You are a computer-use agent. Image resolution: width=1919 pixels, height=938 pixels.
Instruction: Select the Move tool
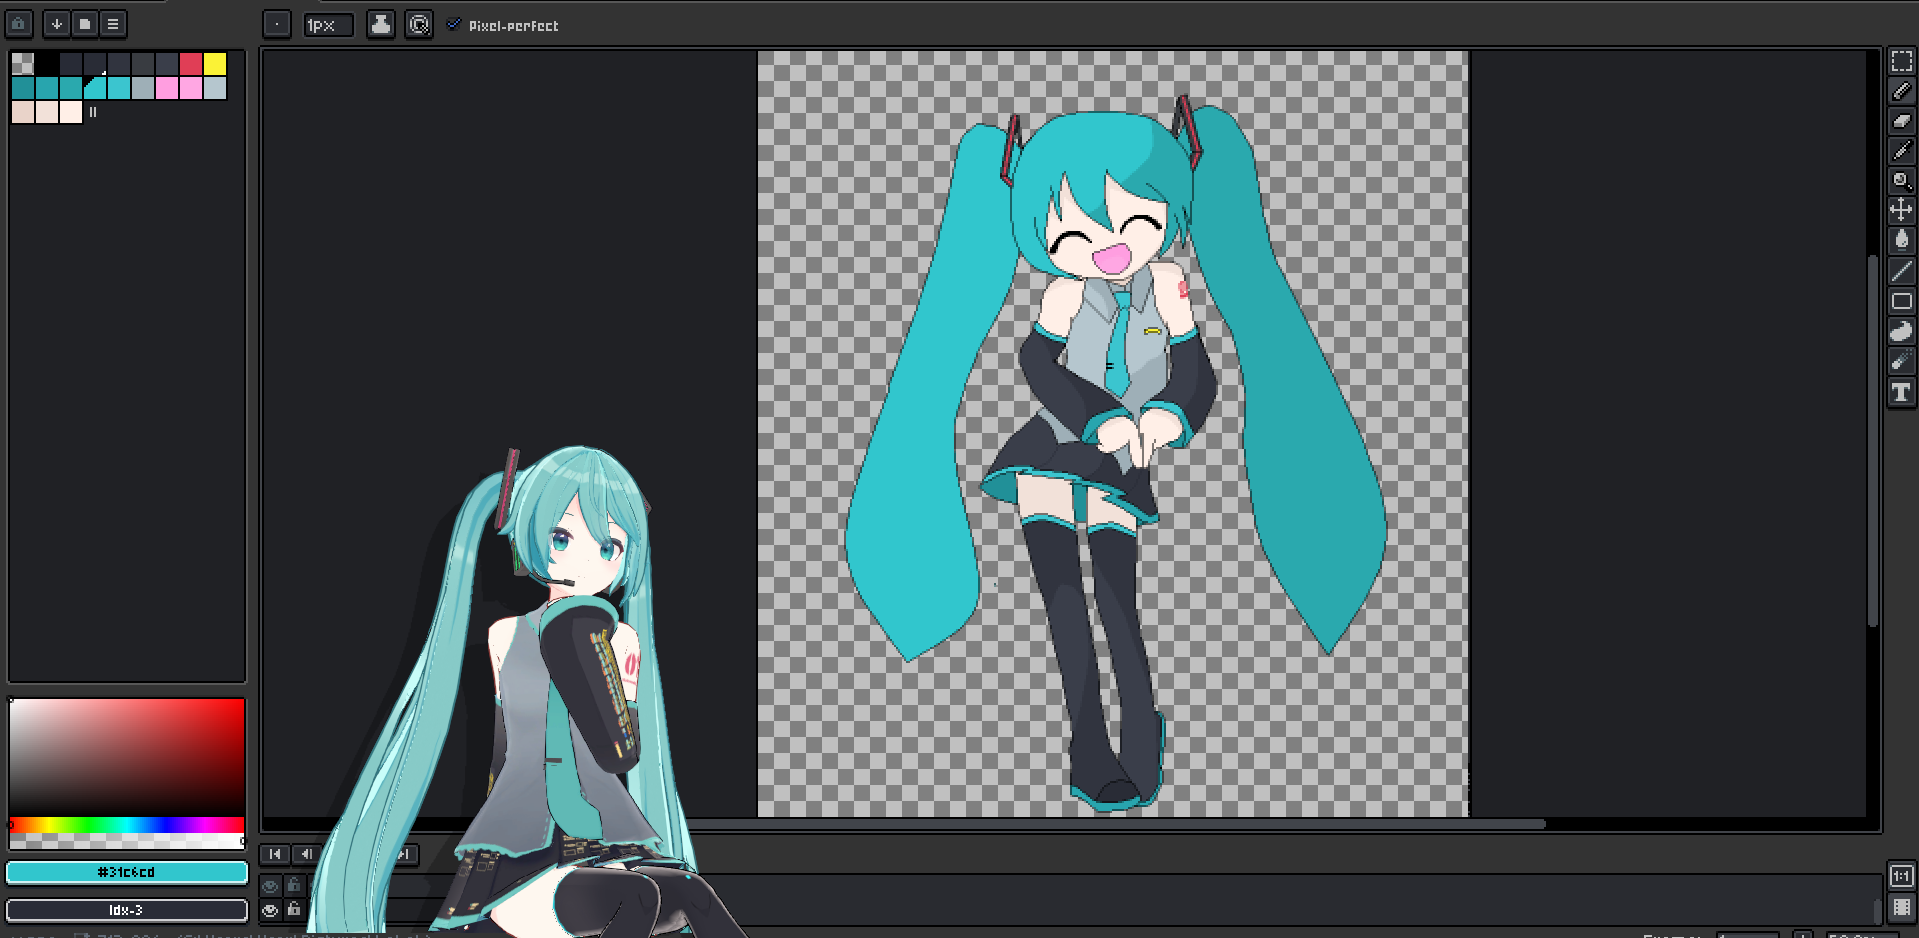1901,210
